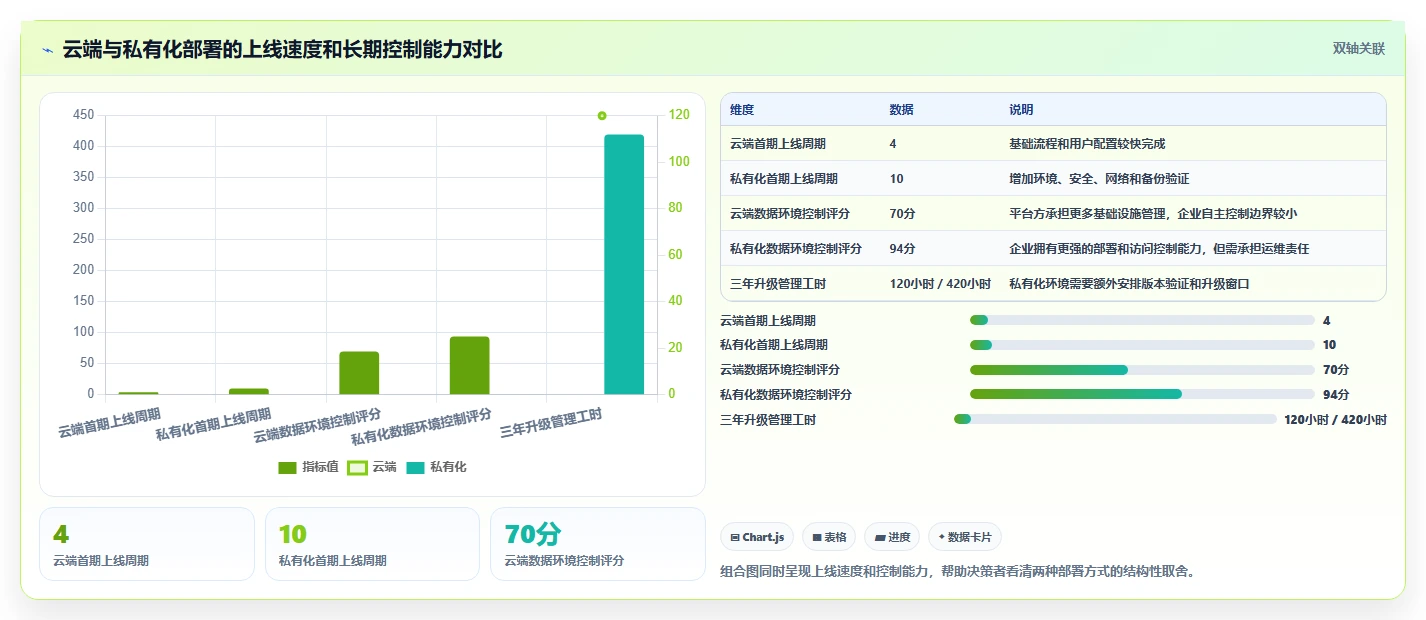Click the 维度 table column header

coord(742,110)
